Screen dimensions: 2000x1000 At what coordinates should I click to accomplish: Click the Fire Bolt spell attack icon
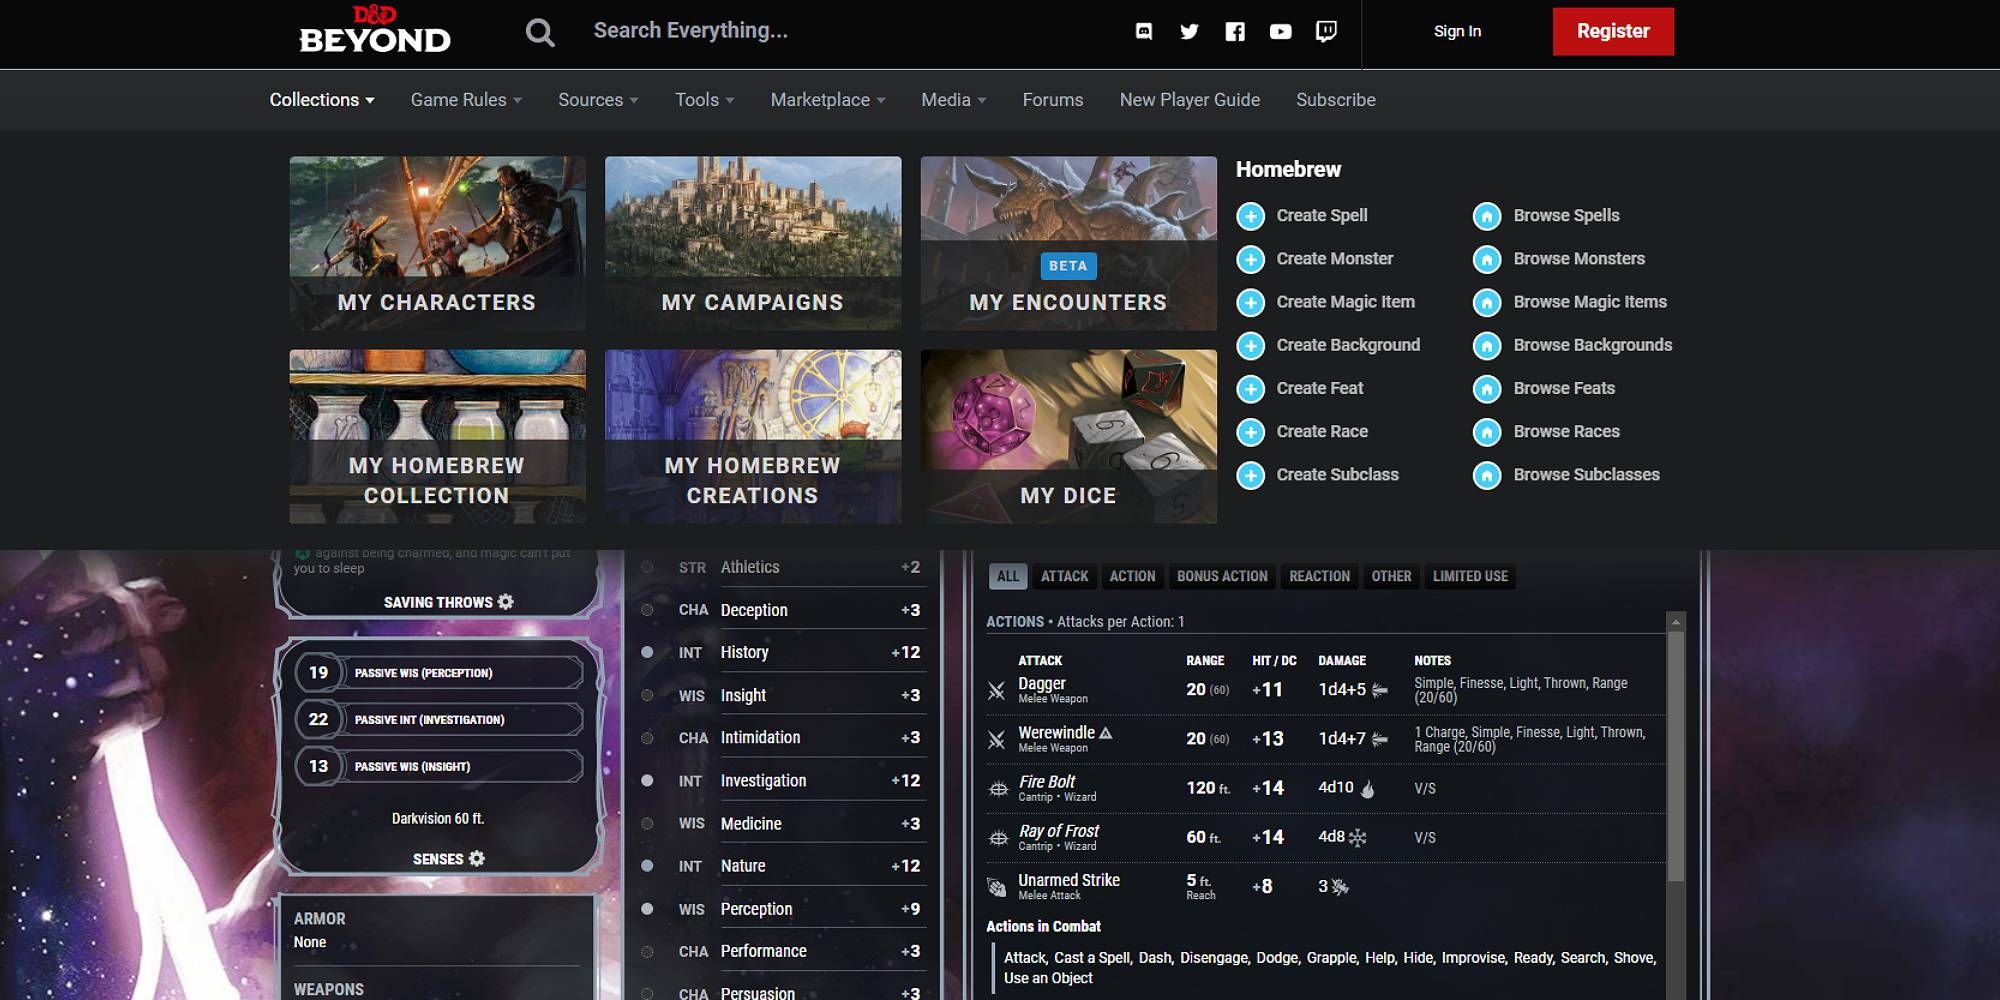pos(998,789)
